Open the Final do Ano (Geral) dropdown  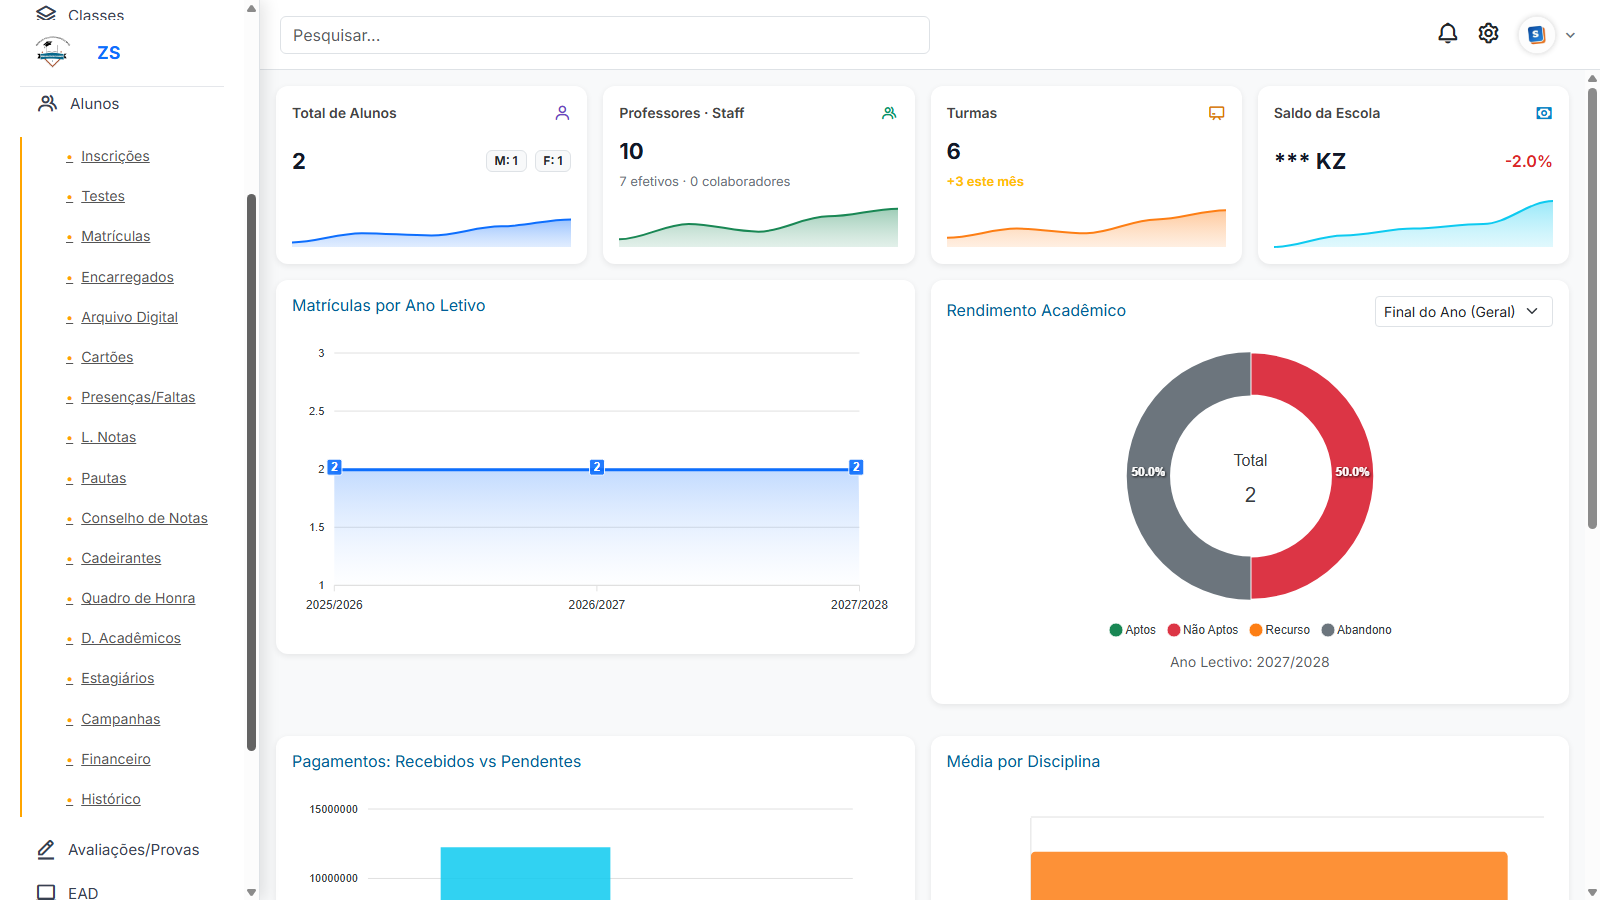coord(1462,312)
